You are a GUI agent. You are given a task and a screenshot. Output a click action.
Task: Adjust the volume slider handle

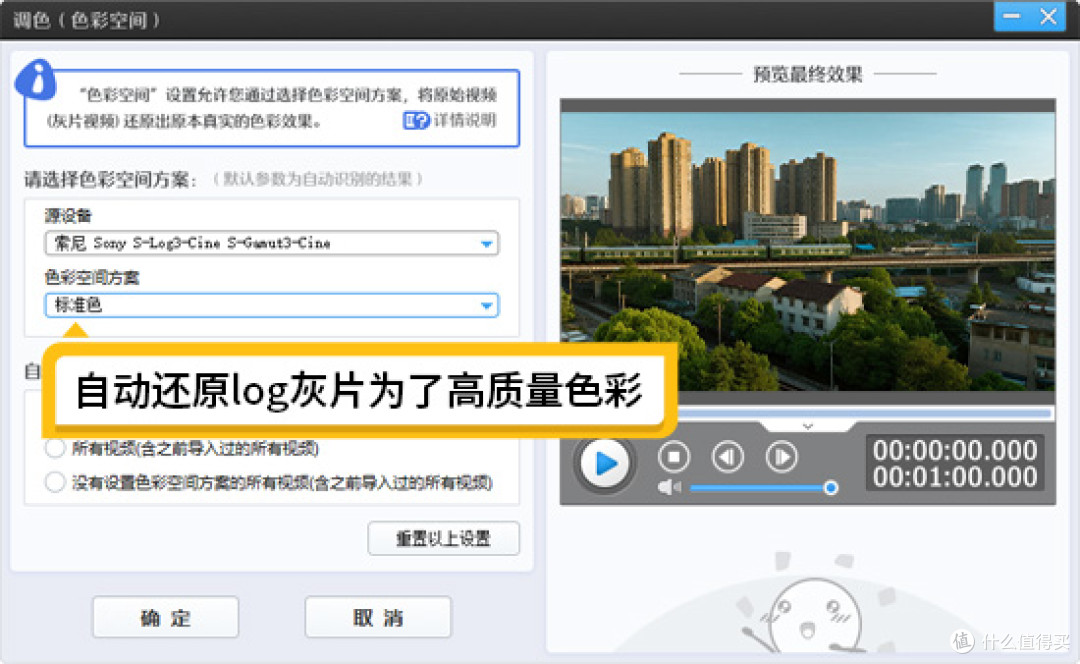831,488
